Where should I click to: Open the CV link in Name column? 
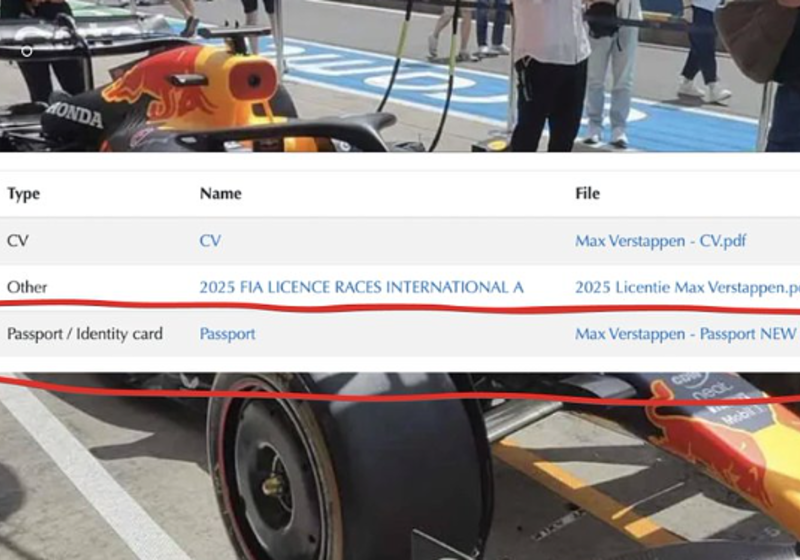coord(210,241)
